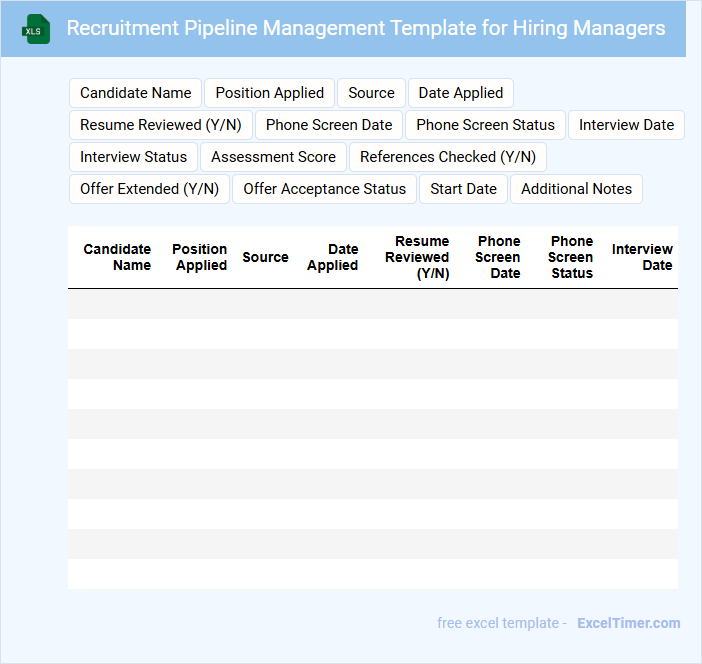Select the Date Applied tag

(x=461, y=93)
